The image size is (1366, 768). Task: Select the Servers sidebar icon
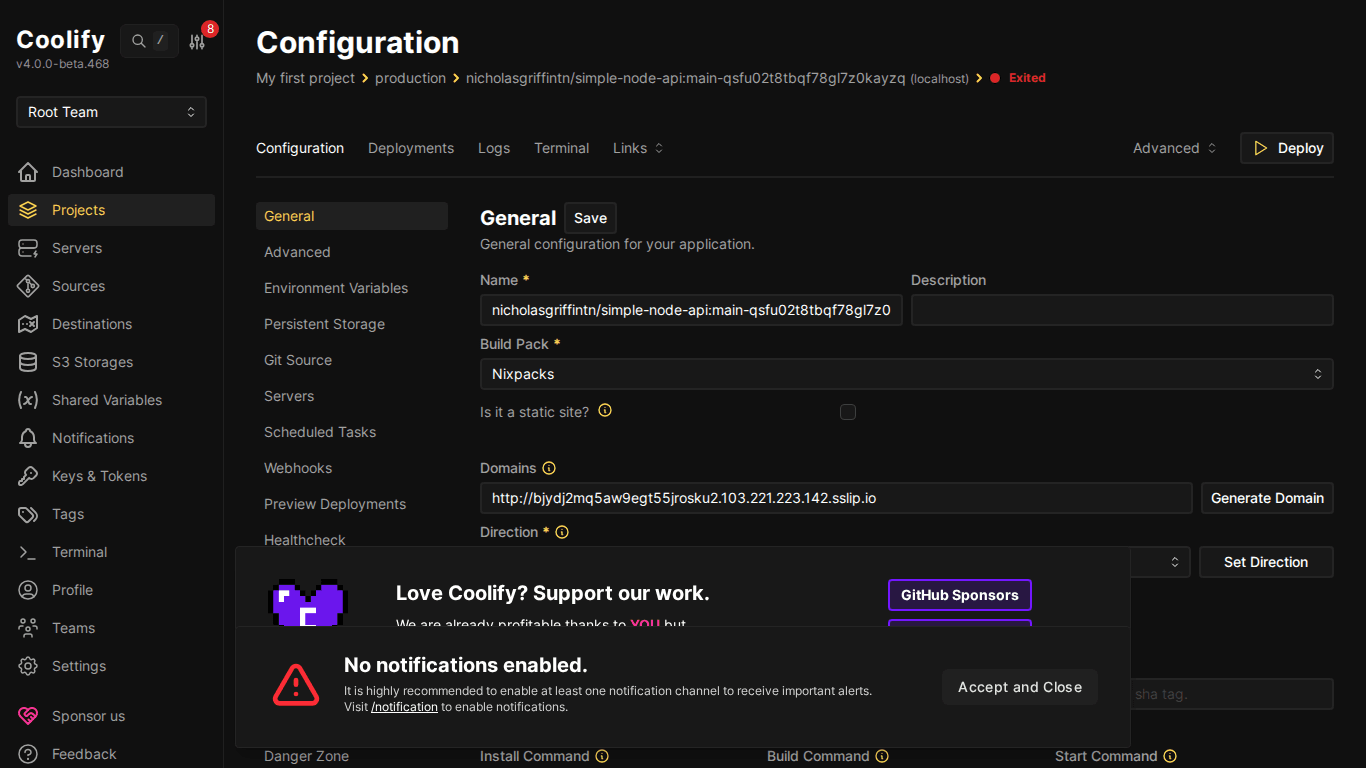(x=31, y=248)
